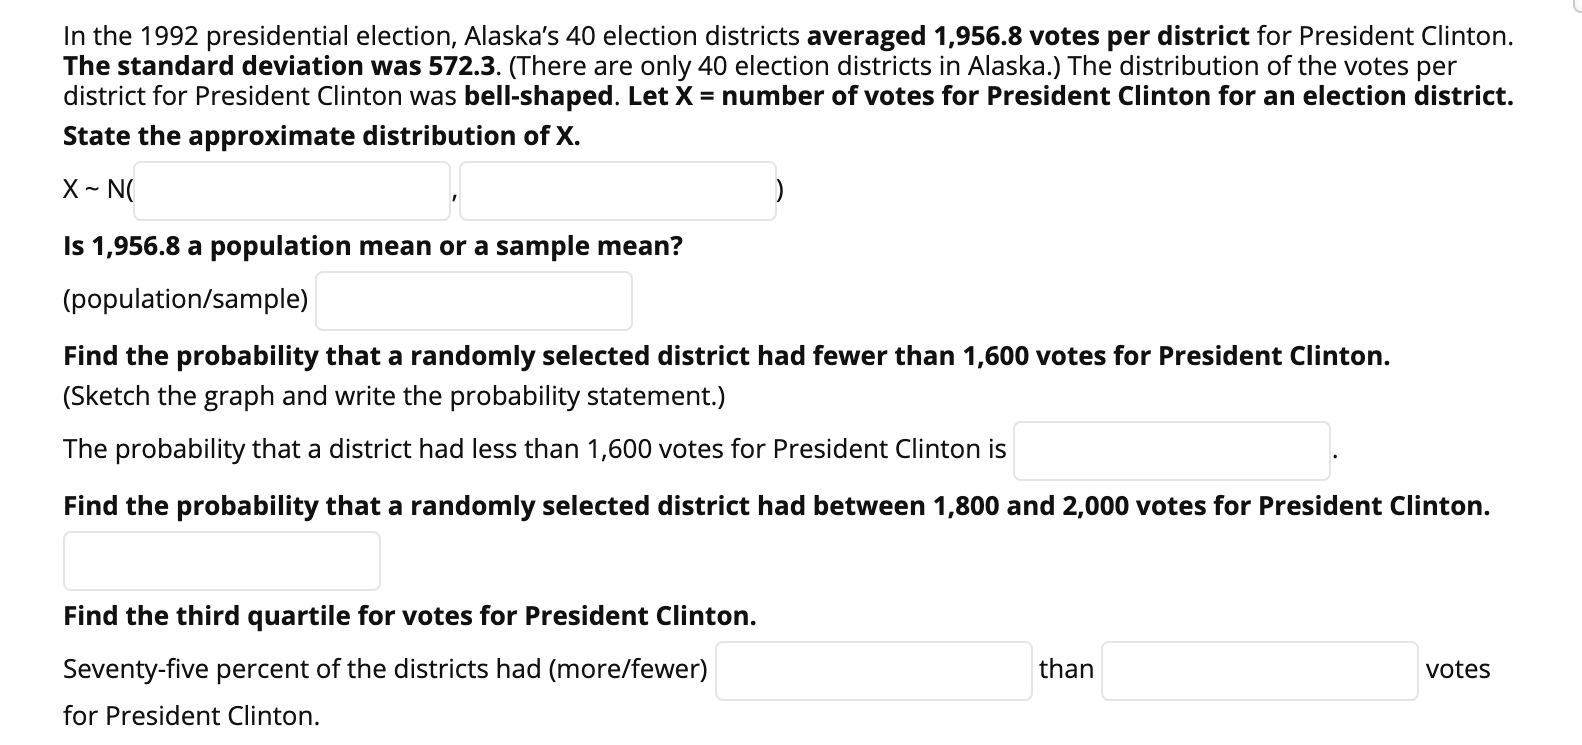Click the votes value field after the word than
Viewport: 1582px width, 745px height.
pyautogui.click(x=1258, y=669)
